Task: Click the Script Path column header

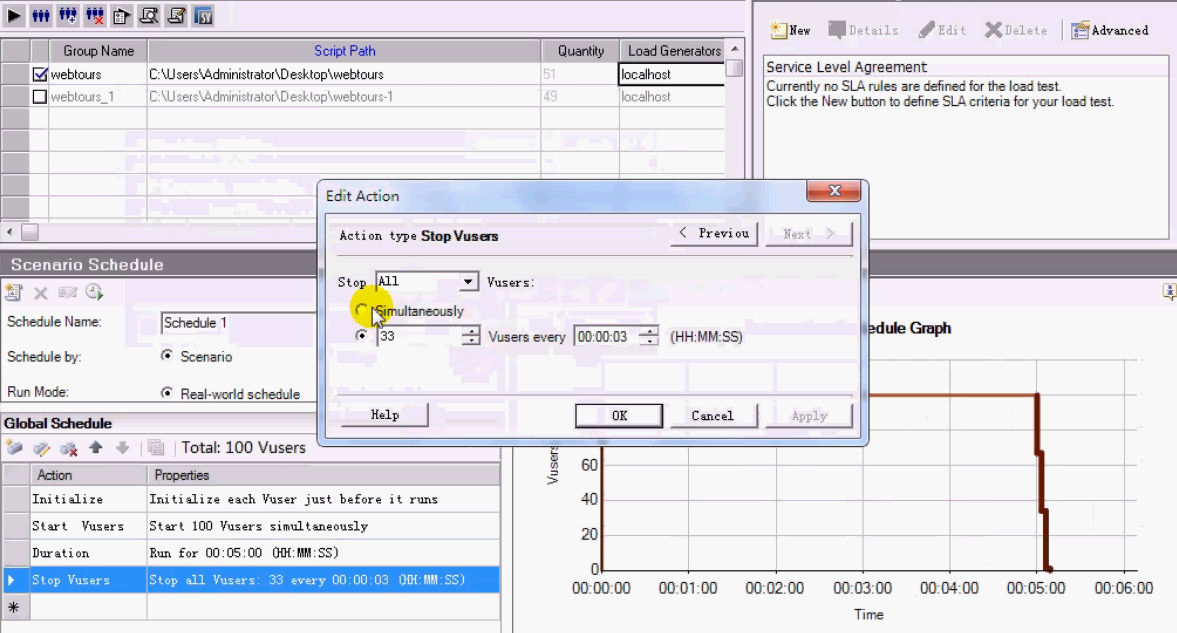Action: pos(344,51)
